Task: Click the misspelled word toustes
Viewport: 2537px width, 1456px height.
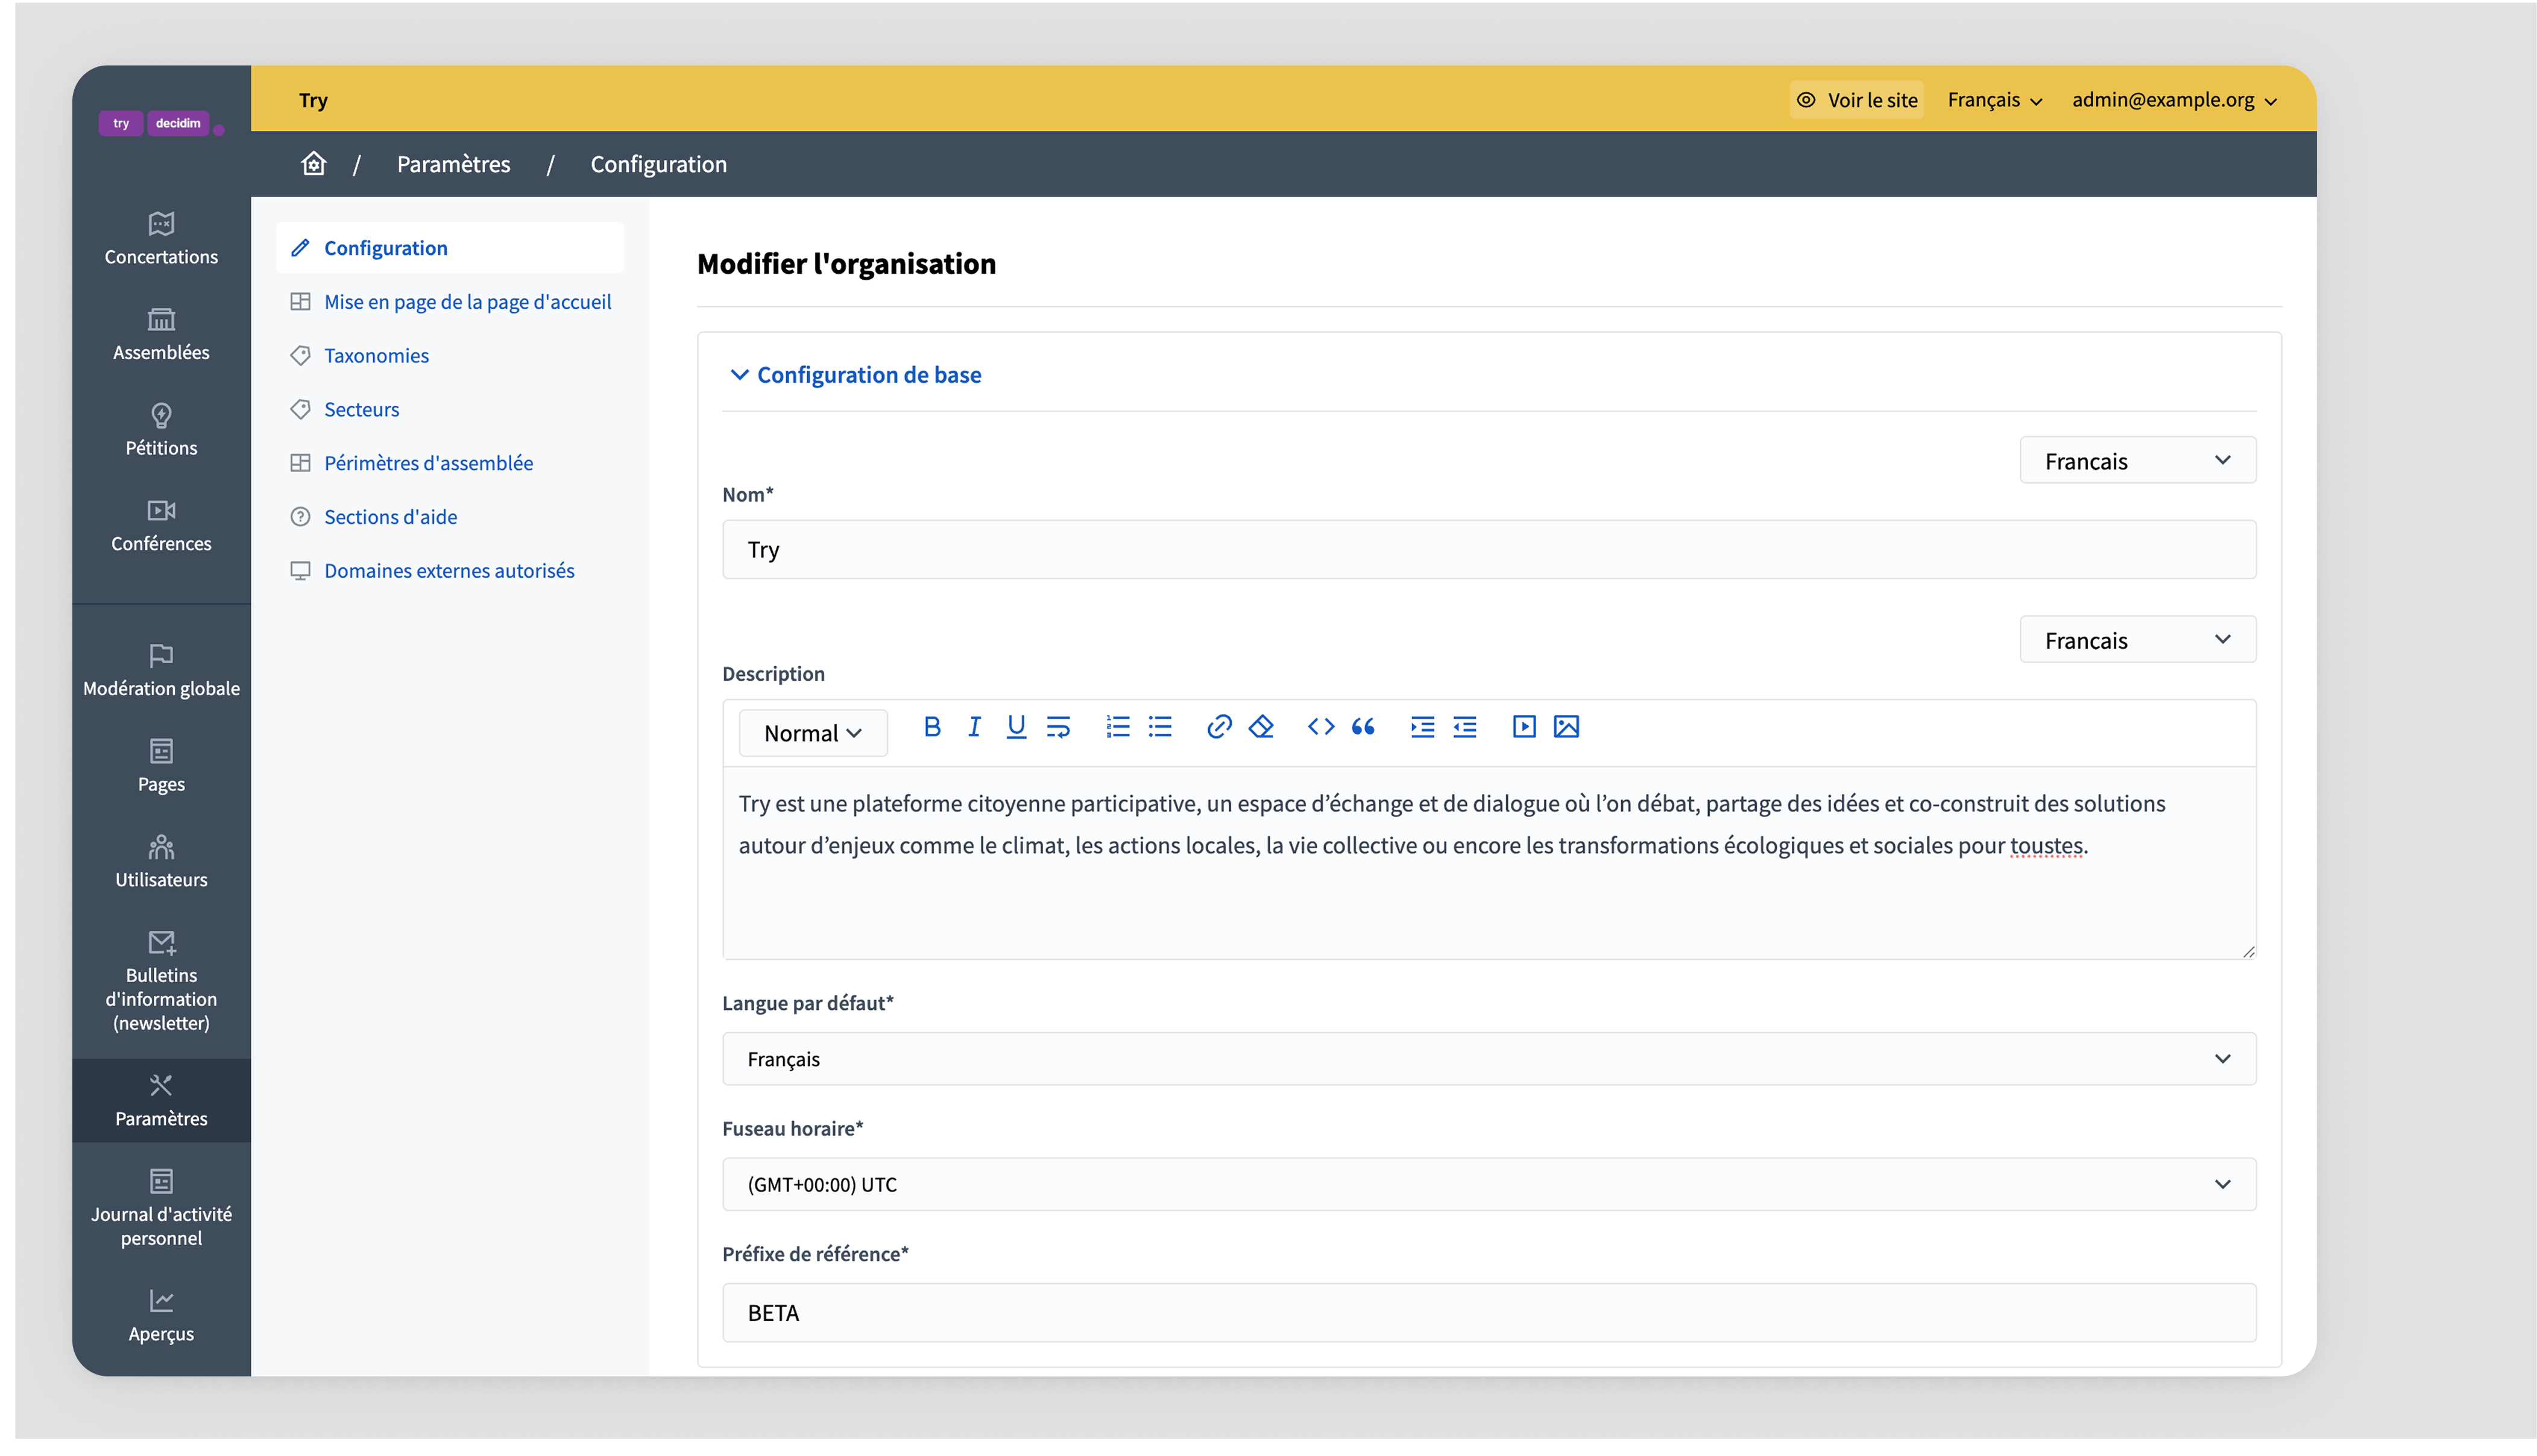Action: click(x=2046, y=846)
